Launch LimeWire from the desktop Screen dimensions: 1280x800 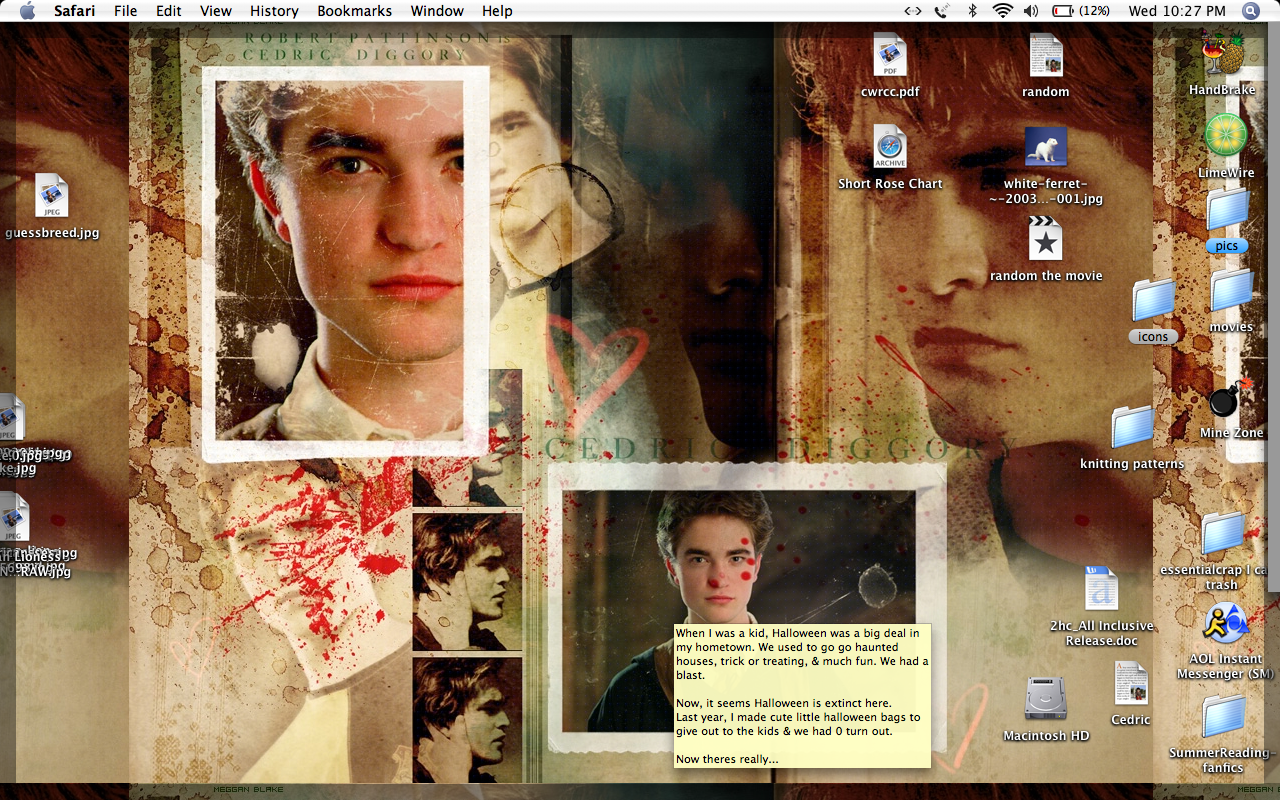[1225, 136]
